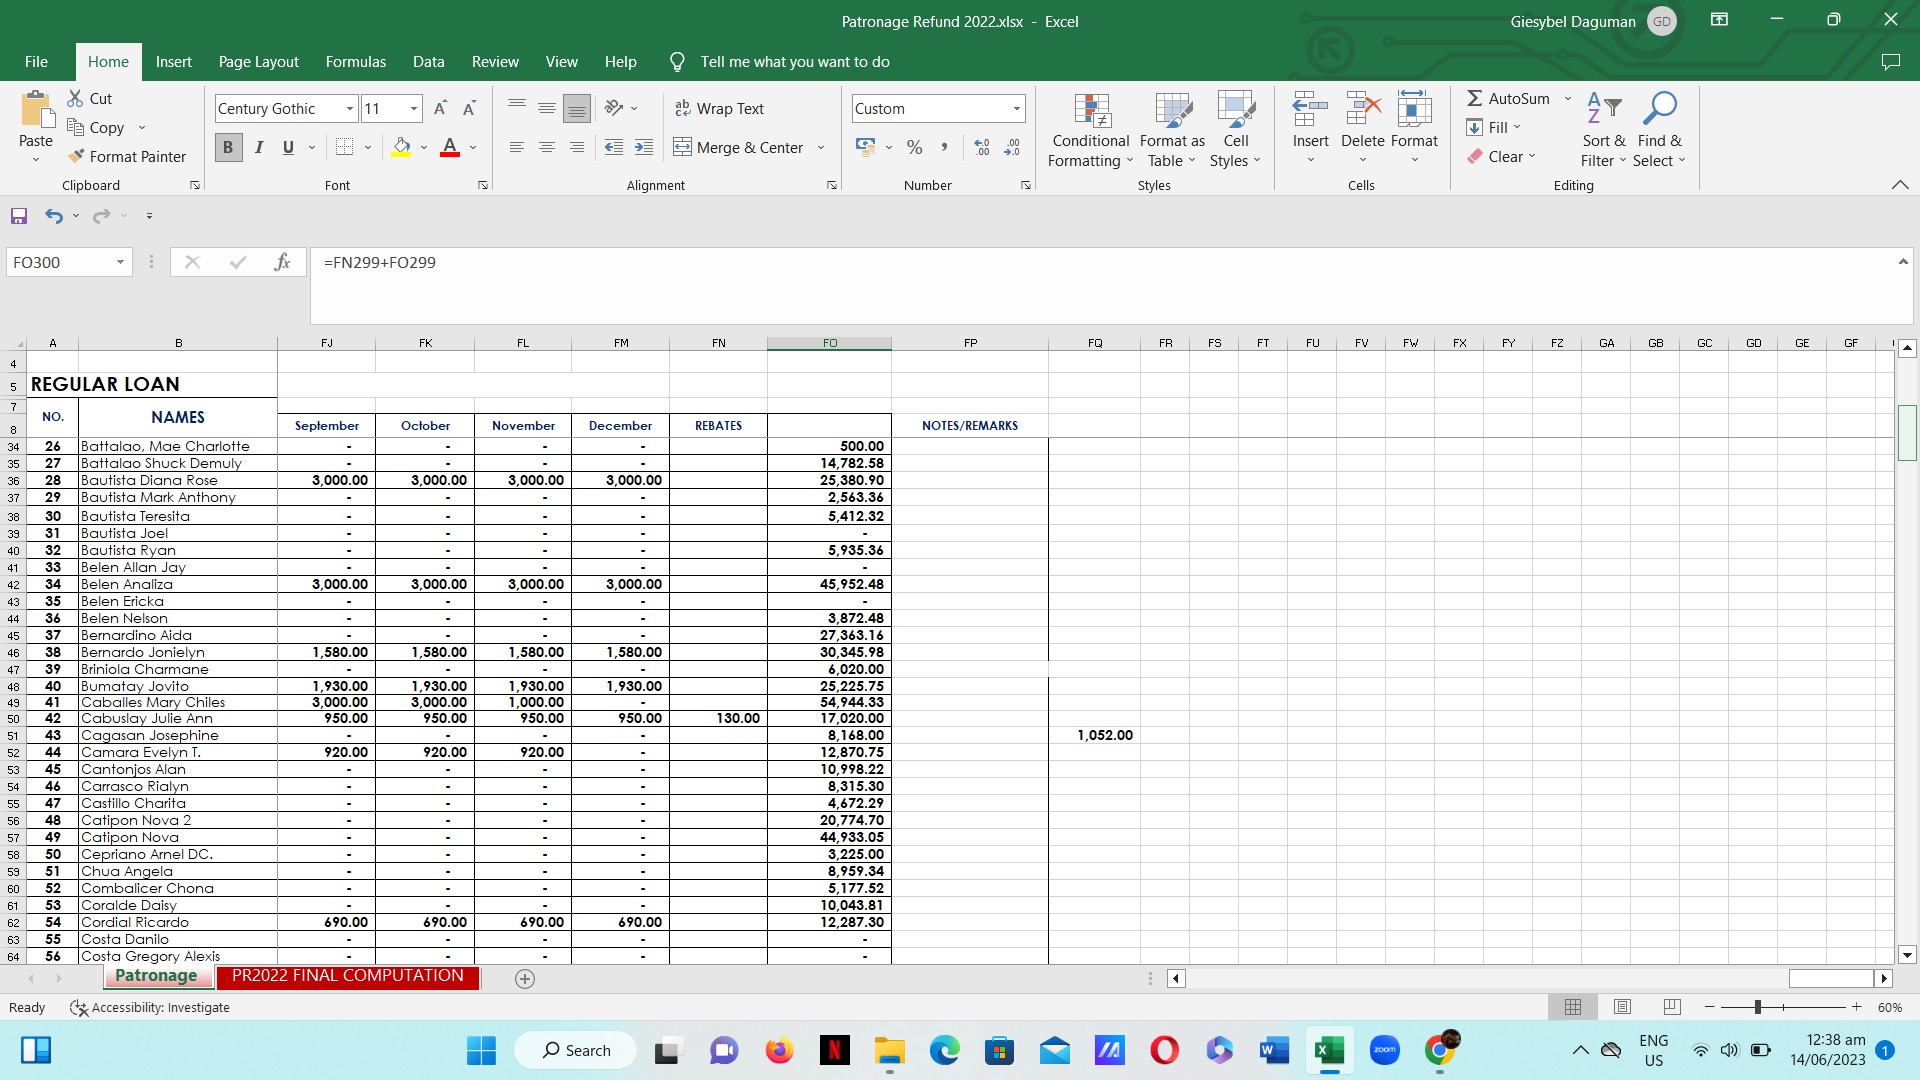Click the AutoSum button
Screen dimensions: 1920x1080
[x=1508, y=98]
